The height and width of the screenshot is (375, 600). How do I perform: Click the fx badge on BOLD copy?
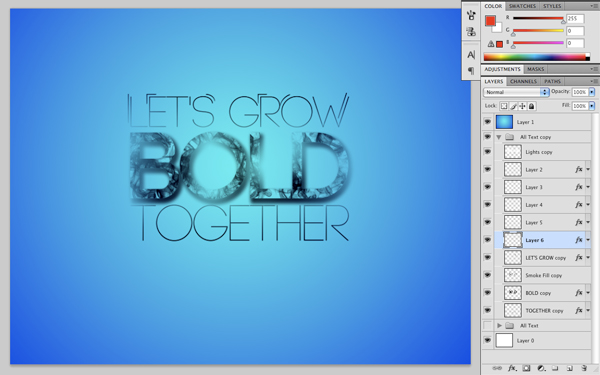(579, 292)
